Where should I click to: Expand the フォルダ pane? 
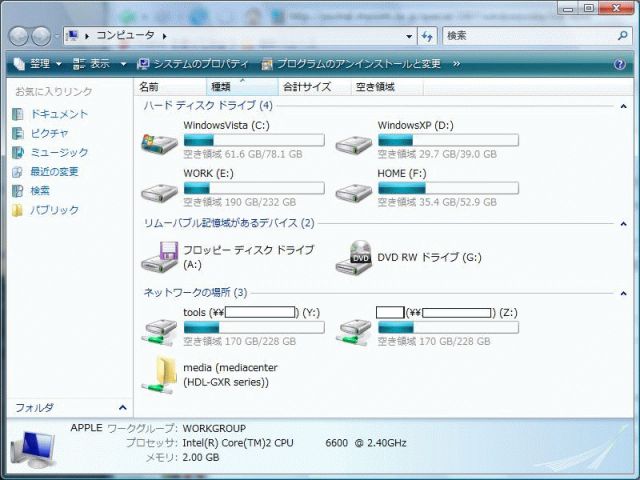pos(122,407)
